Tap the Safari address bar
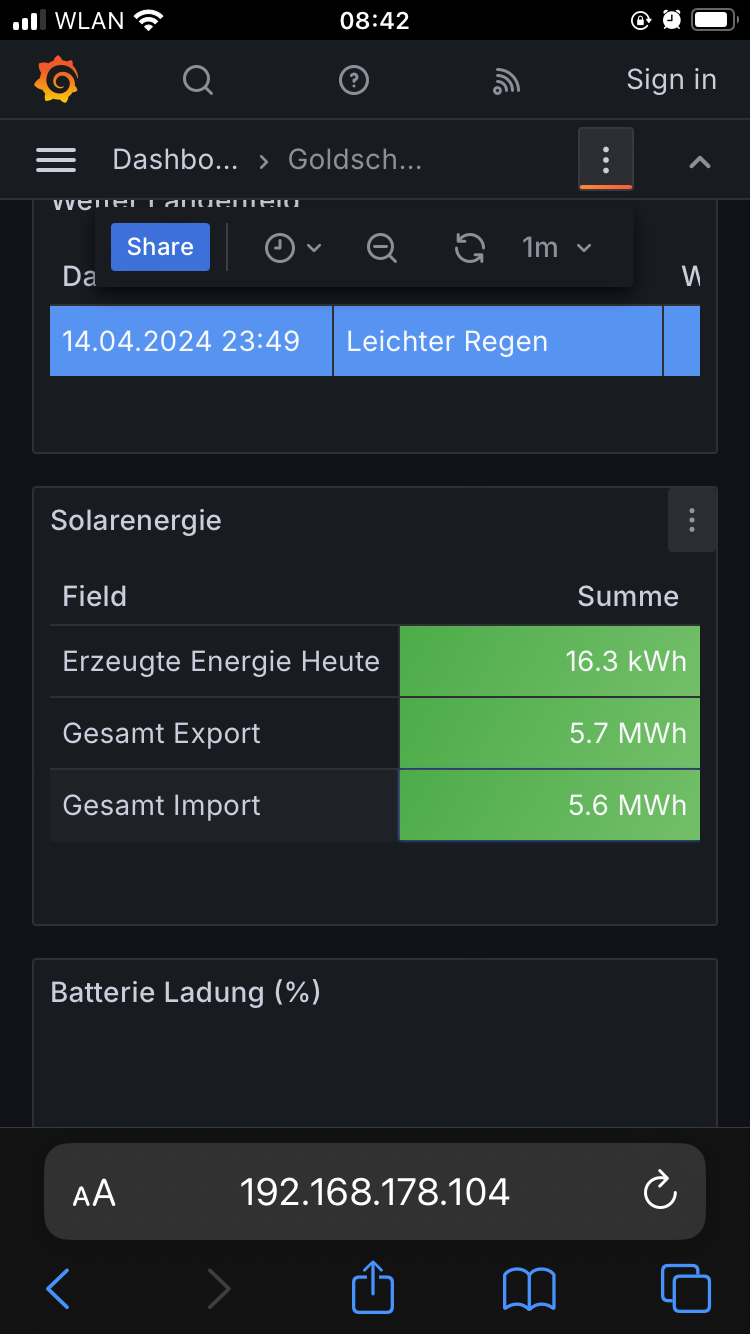750x1334 pixels. coord(374,1191)
